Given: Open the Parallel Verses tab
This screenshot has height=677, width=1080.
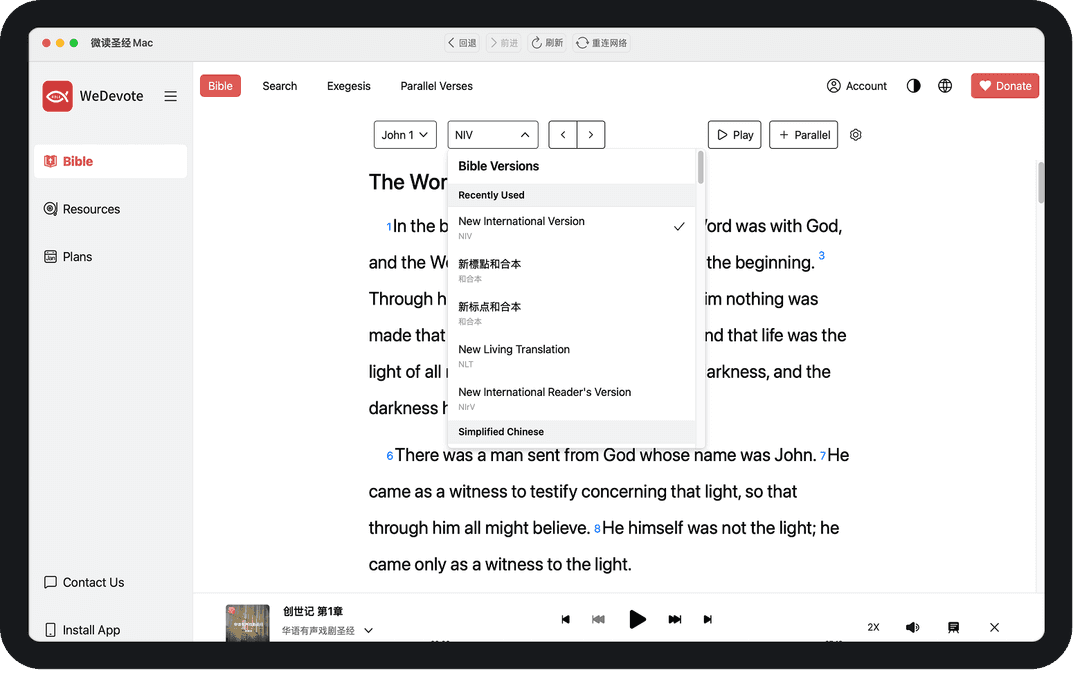Looking at the screenshot, I should [436, 86].
